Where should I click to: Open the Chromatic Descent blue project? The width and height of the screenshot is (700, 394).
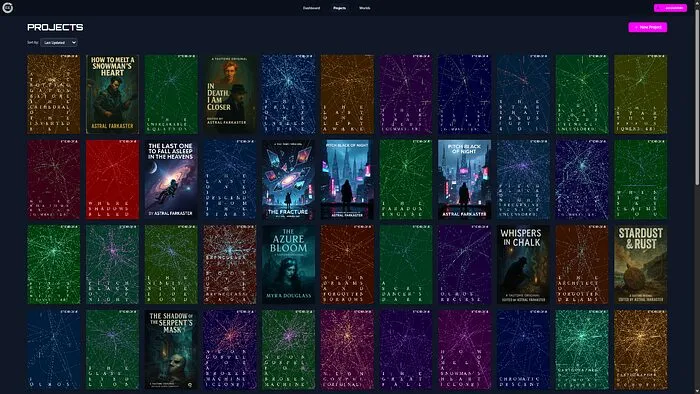523,350
